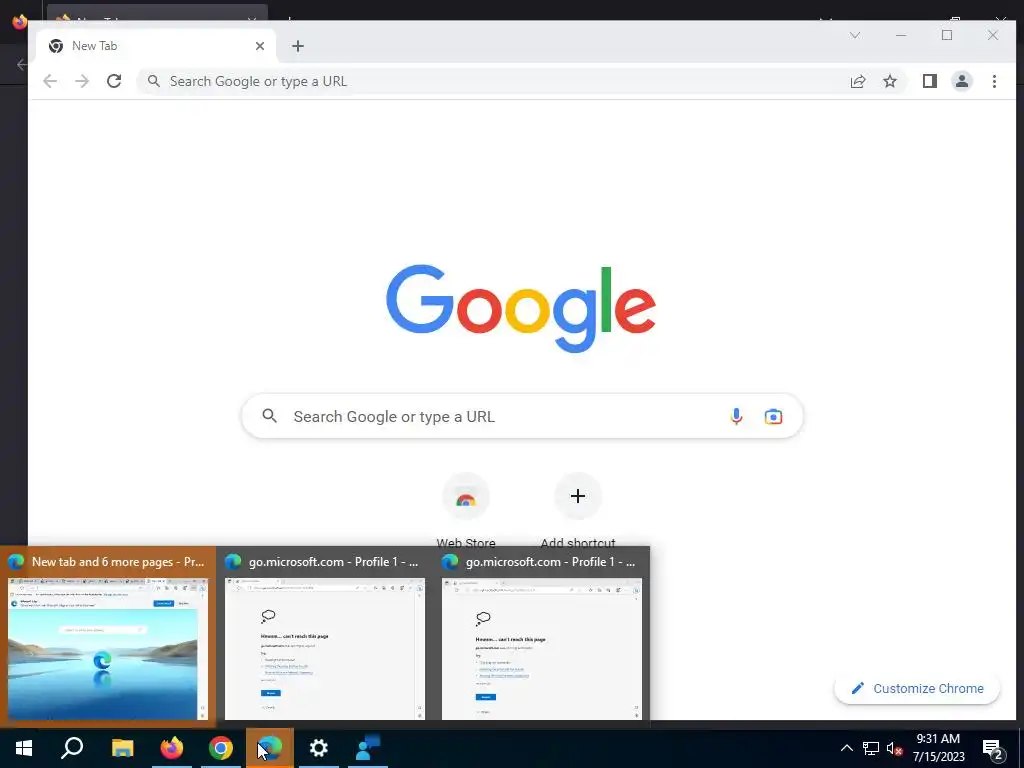Start voice search with microphone icon
Image resolution: width=1024 pixels, height=768 pixels.
(x=736, y=416)
